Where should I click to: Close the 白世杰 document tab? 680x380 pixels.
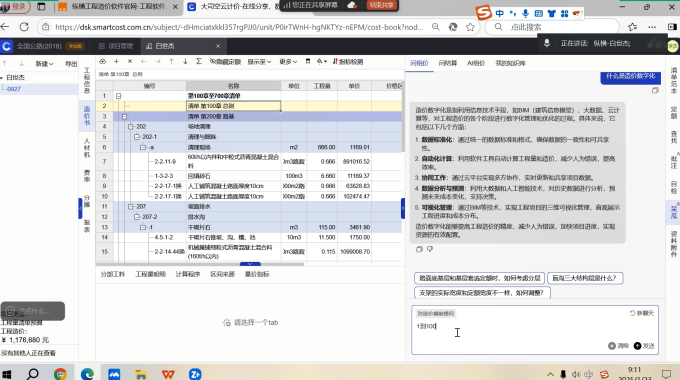tap(218, 46)
